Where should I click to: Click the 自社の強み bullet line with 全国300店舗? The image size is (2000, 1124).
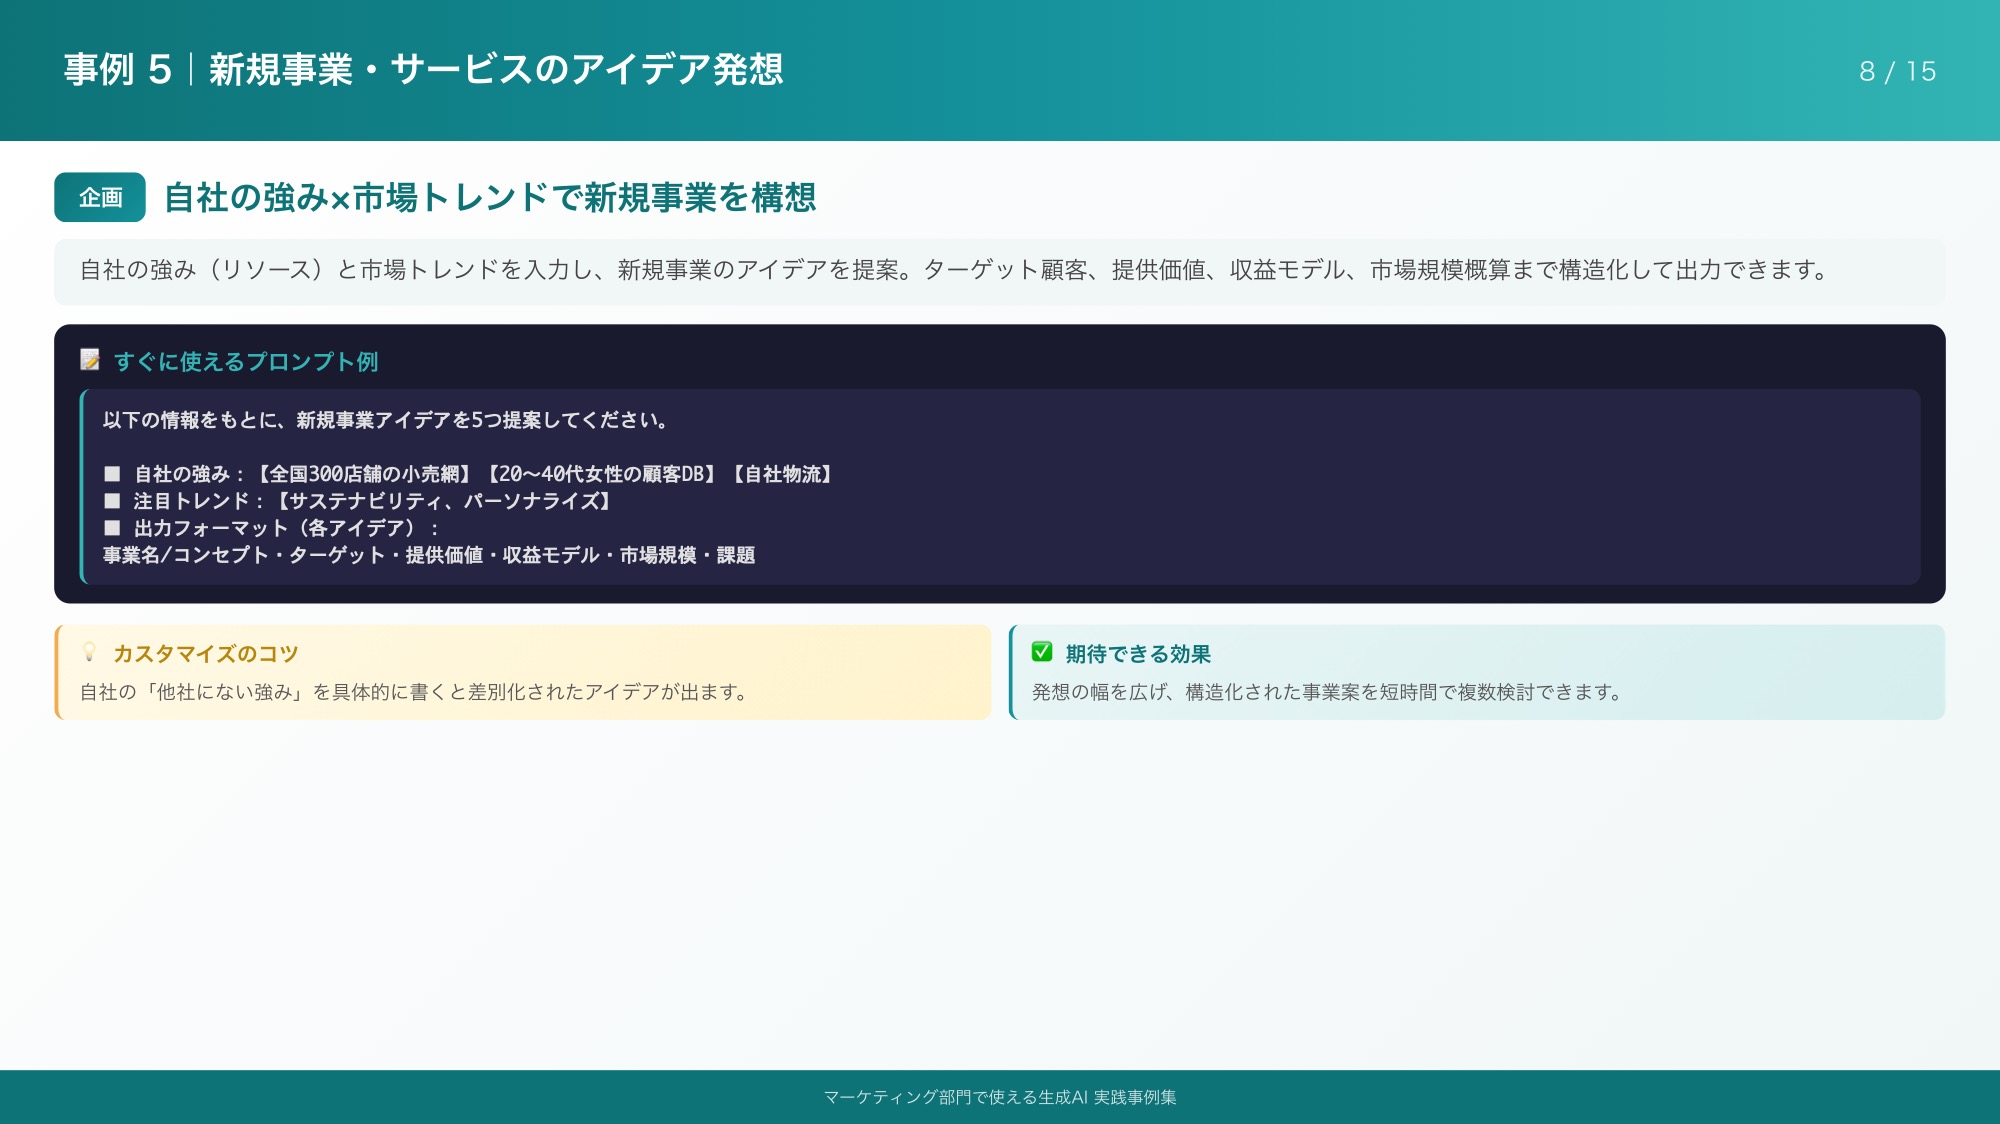pos(468,474)
